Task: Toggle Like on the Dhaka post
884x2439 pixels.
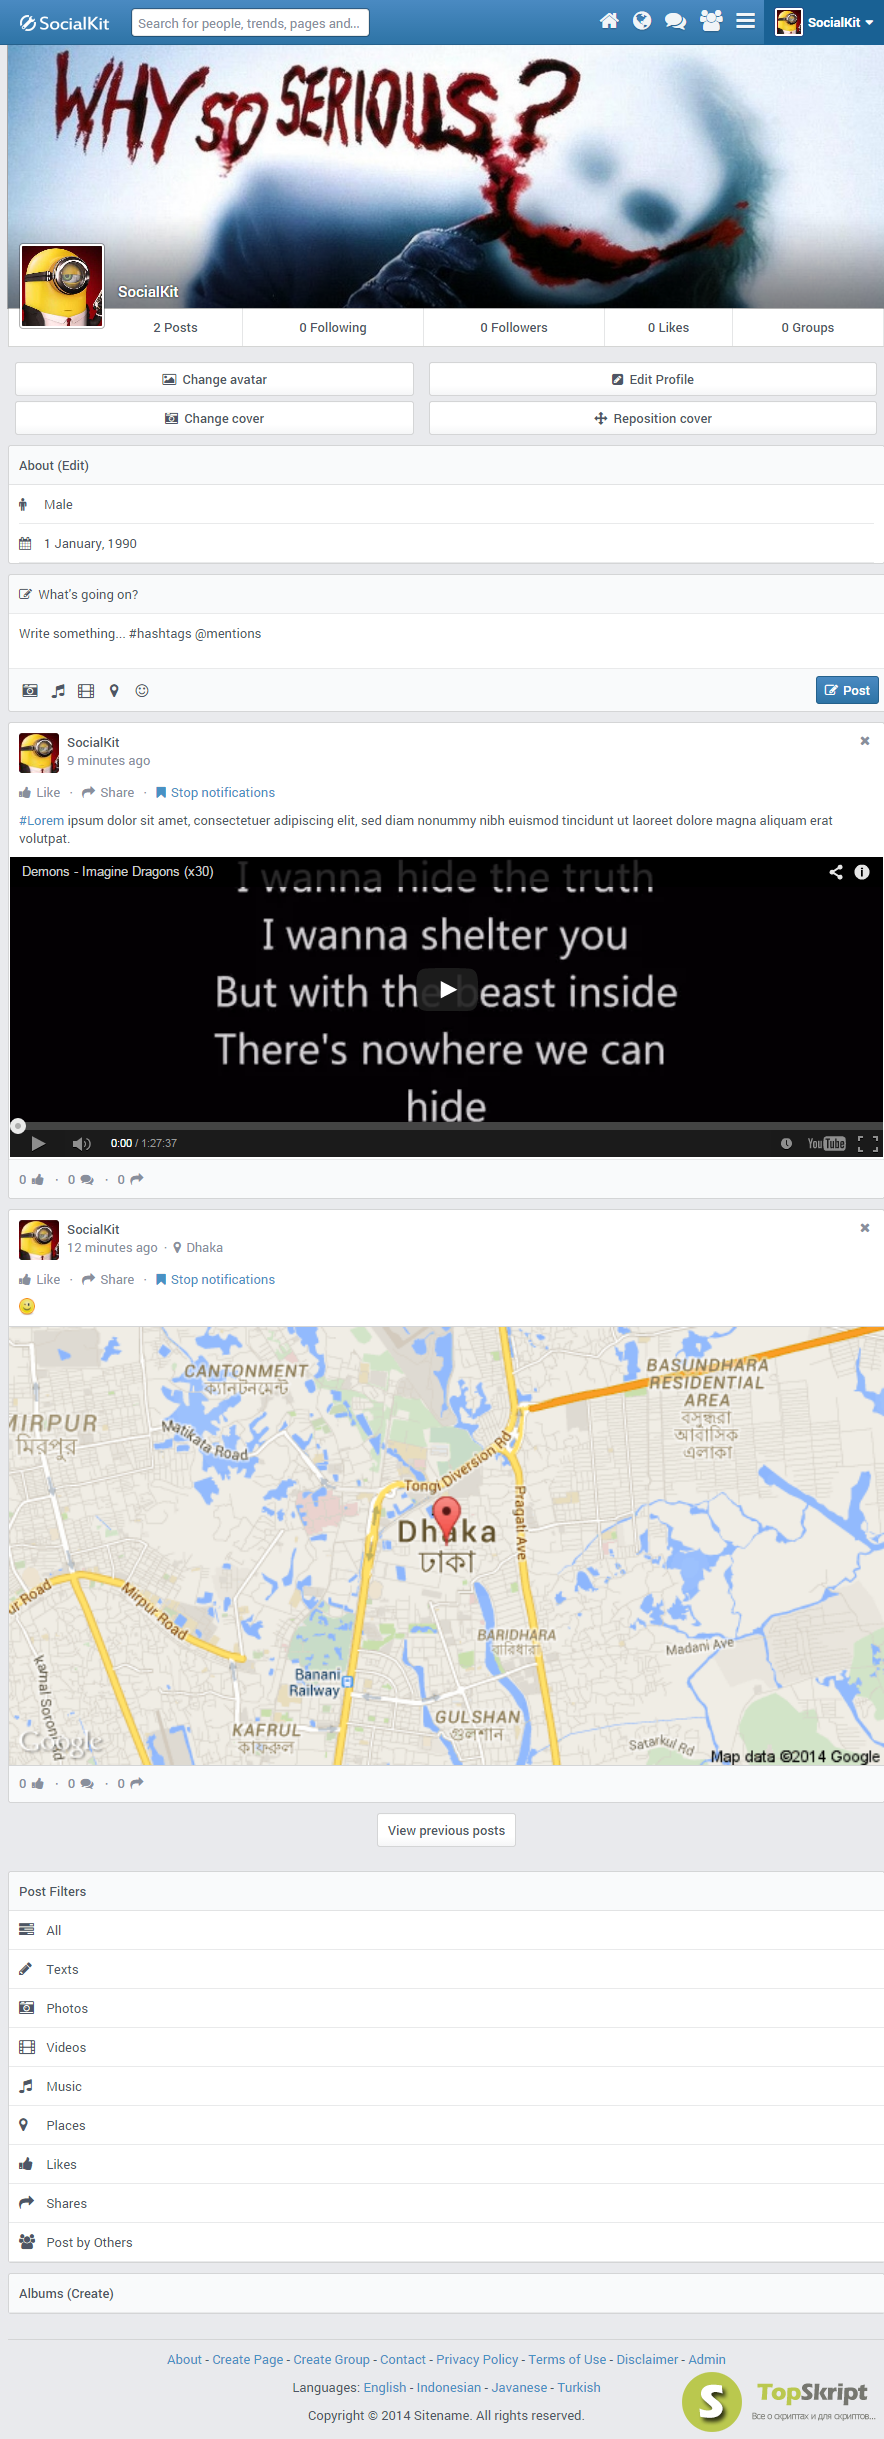Action: pos(40,1280)
